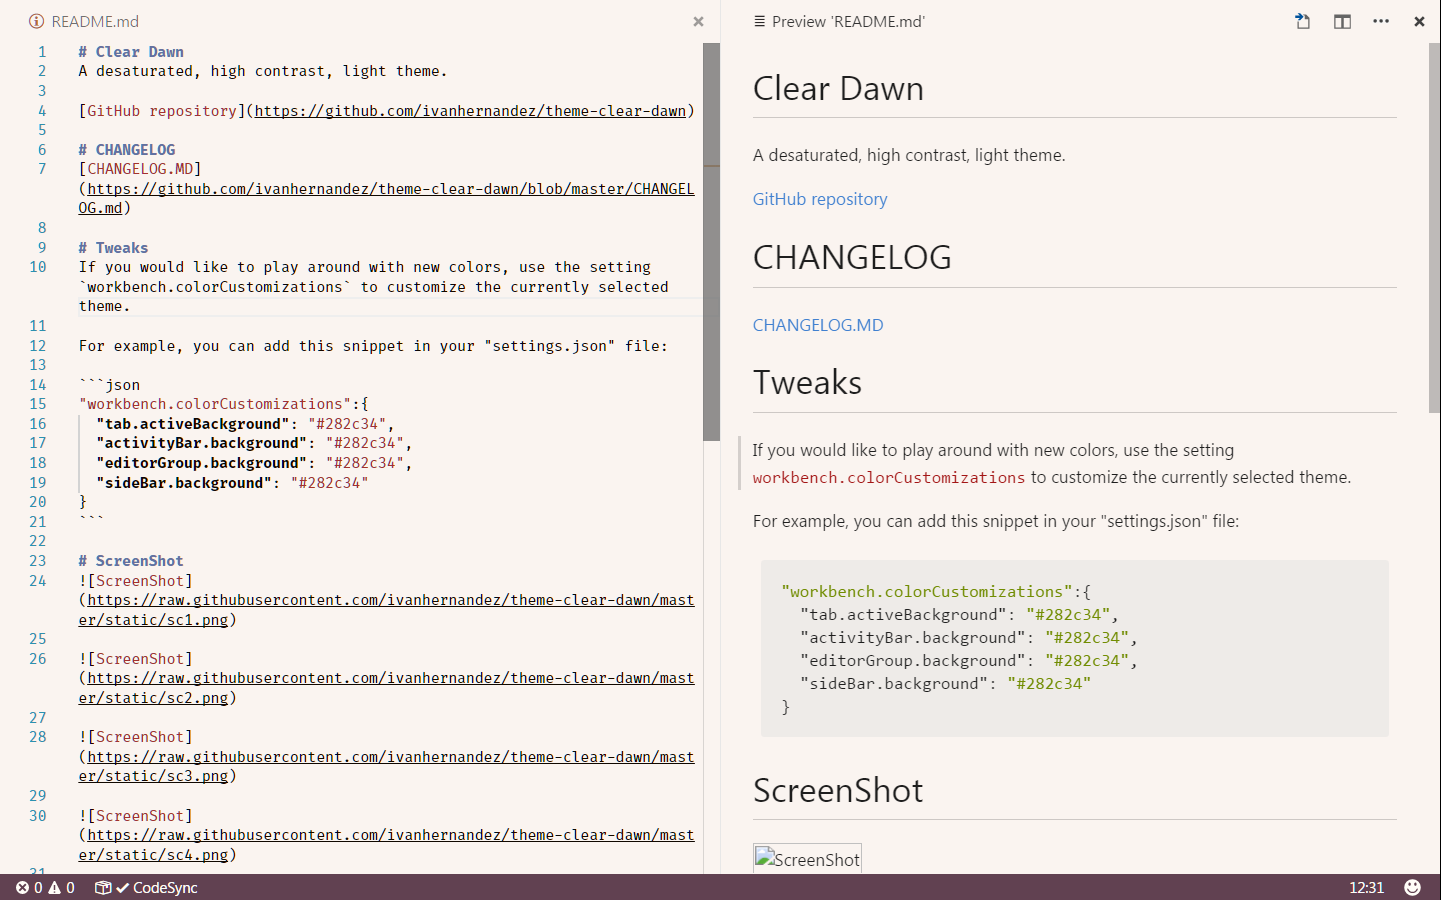Click the README.md info icon
The image size is (1441, 900).
click(36, 22)
